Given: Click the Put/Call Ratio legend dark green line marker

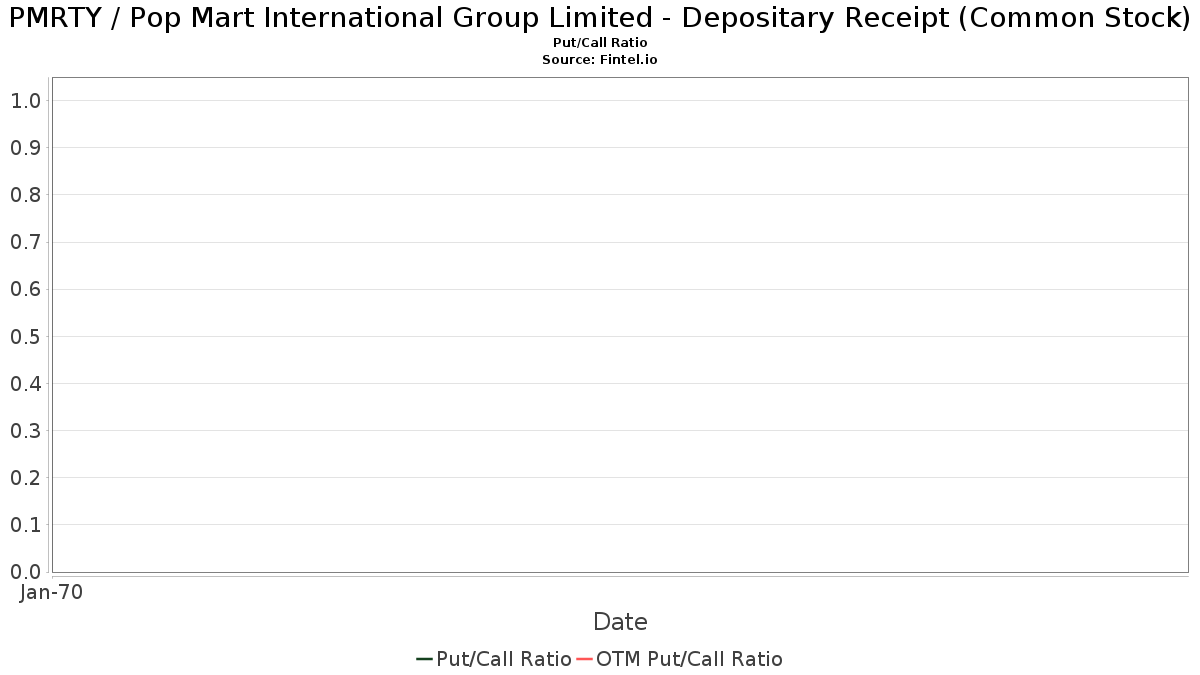Looking at the screenshot, I should tap(424, 659).
